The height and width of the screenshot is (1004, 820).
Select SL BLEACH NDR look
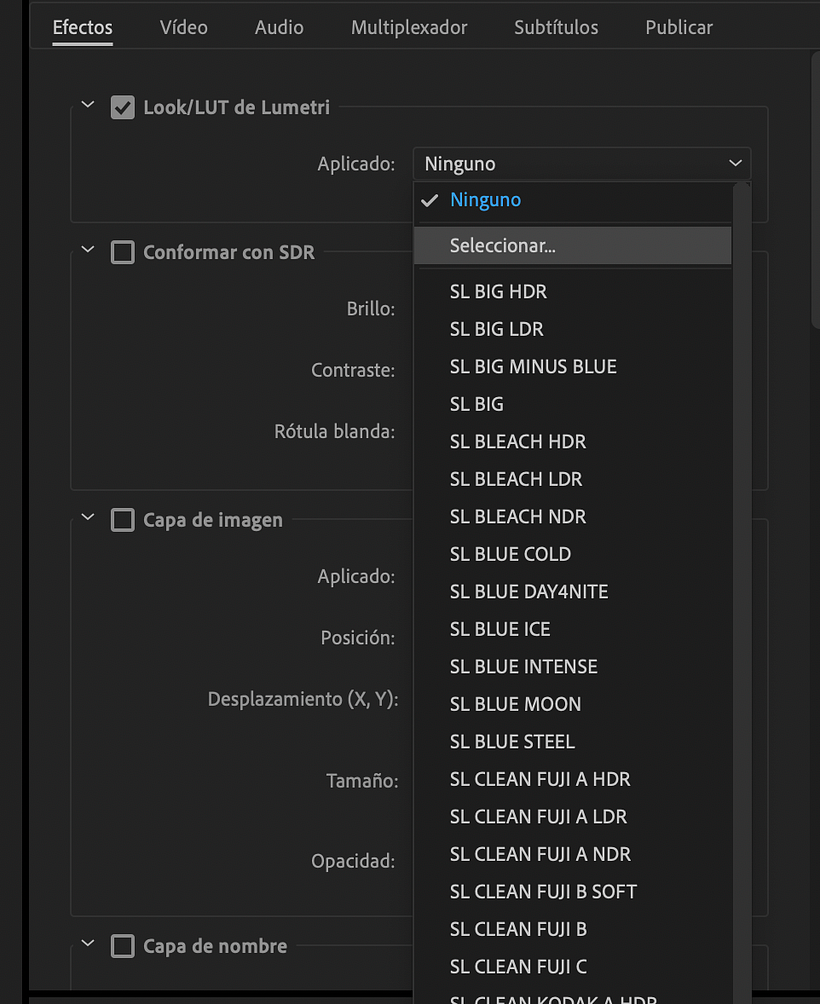pos(572,517)
